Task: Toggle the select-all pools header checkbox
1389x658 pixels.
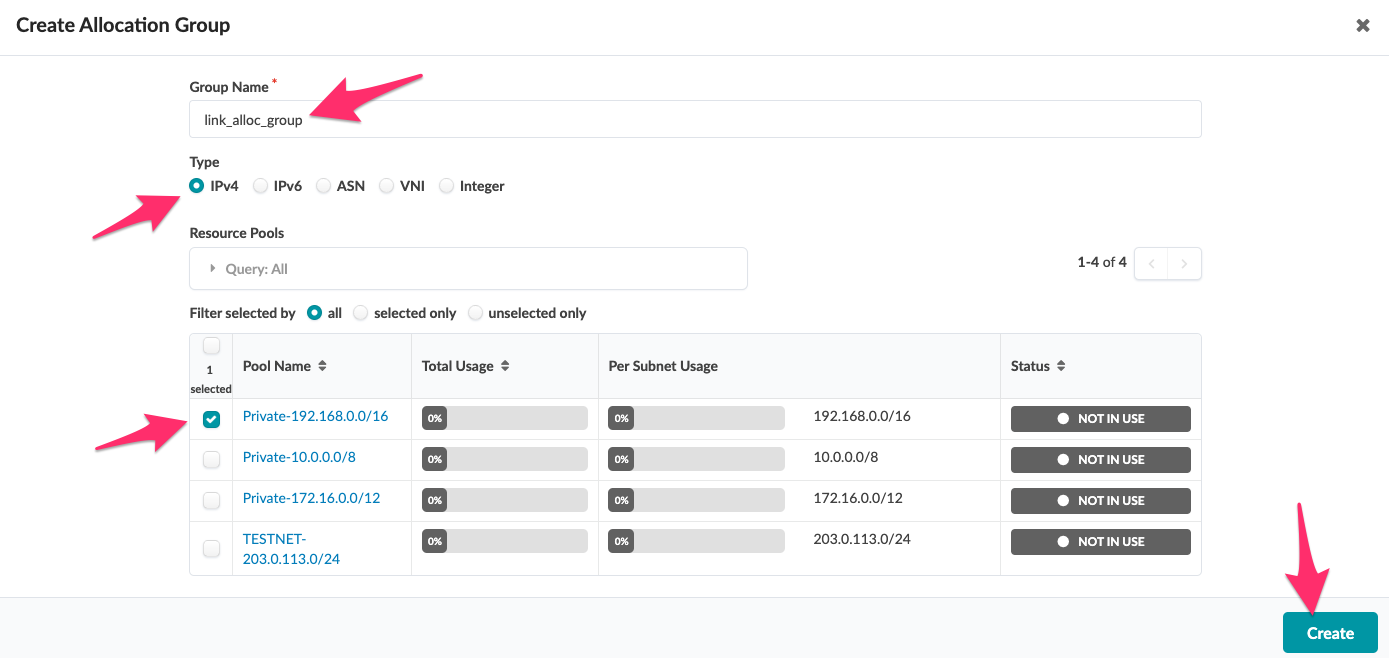Action: click(211, 346)
